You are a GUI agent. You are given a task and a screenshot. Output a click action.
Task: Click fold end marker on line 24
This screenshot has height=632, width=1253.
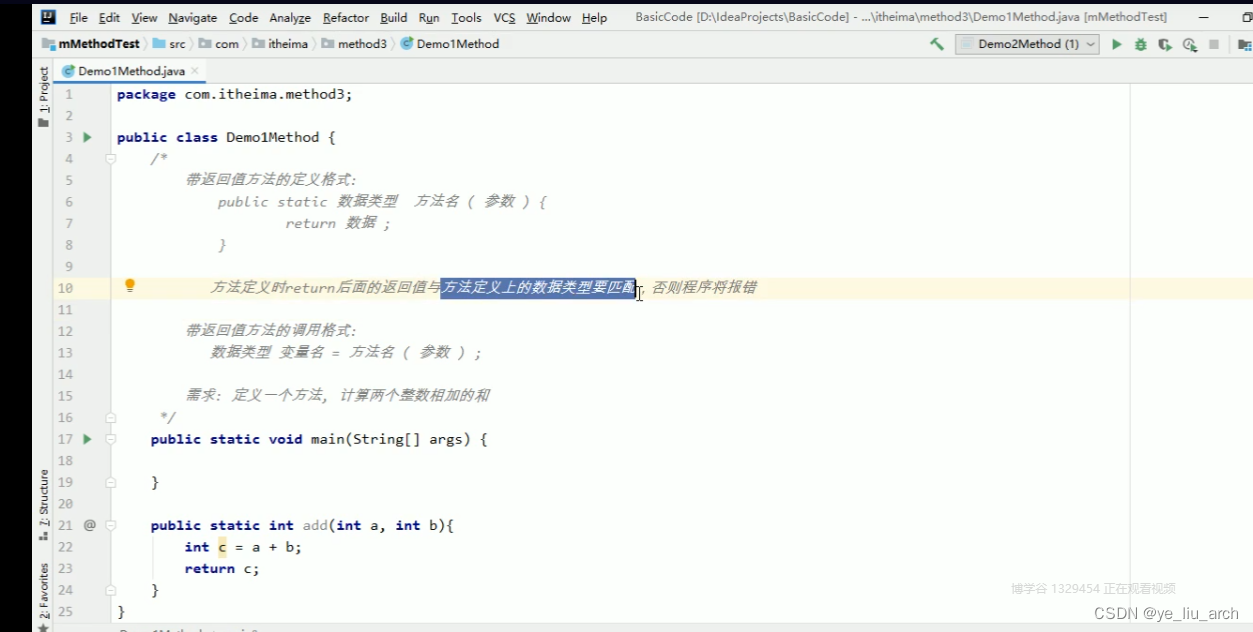(x=111, y=590)
